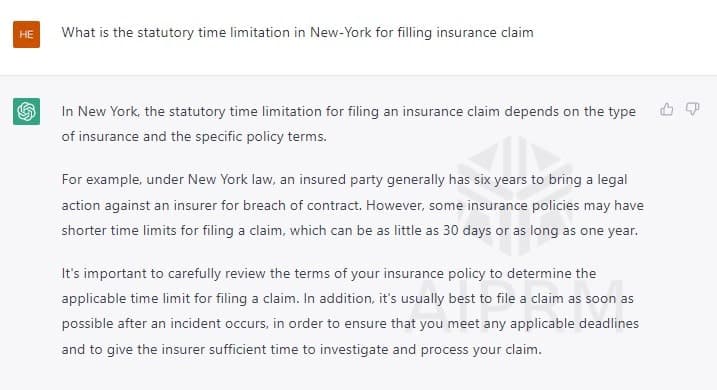Click the faded AIPRM watermark text
The height and width of the screenshot is (390, 717).
pyautogui.click(x=517, y=305)
